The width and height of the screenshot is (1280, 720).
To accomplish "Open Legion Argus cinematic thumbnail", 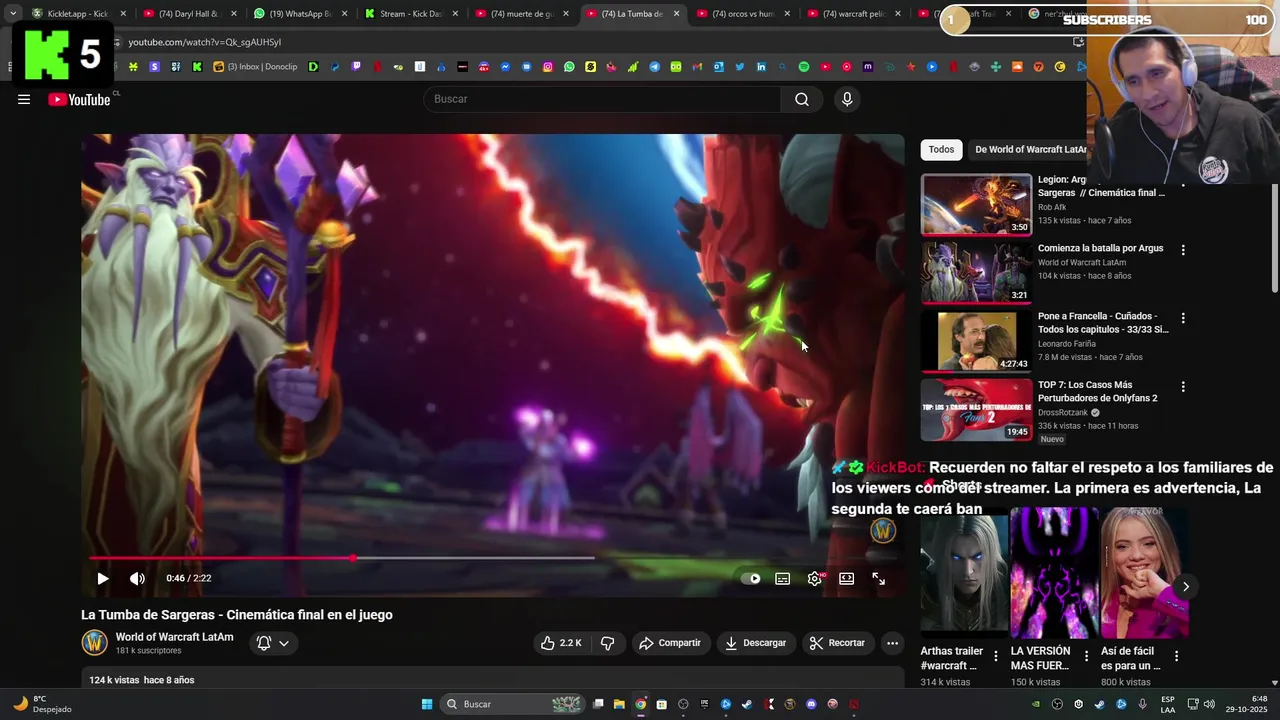I will click(976, 204).
